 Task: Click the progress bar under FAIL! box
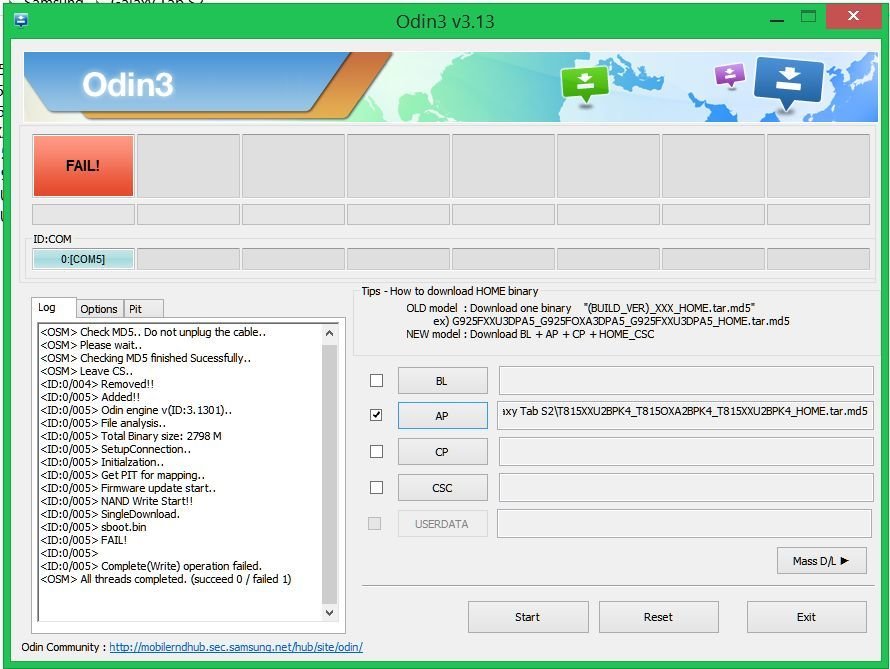click(83, 214)
